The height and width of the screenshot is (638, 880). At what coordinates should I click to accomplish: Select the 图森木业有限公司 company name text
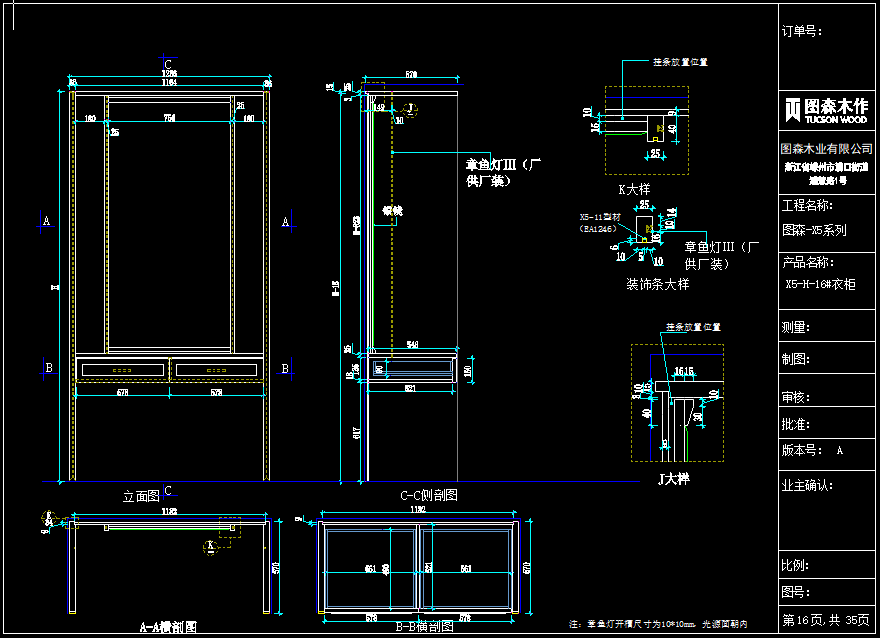coord(826,148)
